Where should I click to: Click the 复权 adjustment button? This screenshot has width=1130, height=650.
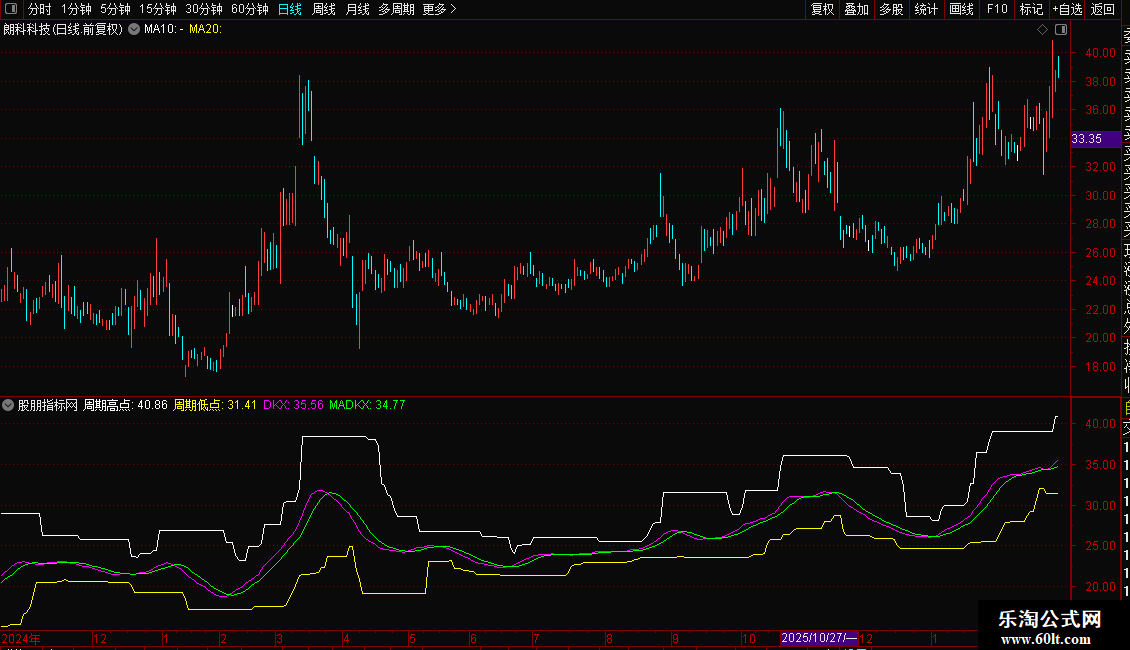822,9
